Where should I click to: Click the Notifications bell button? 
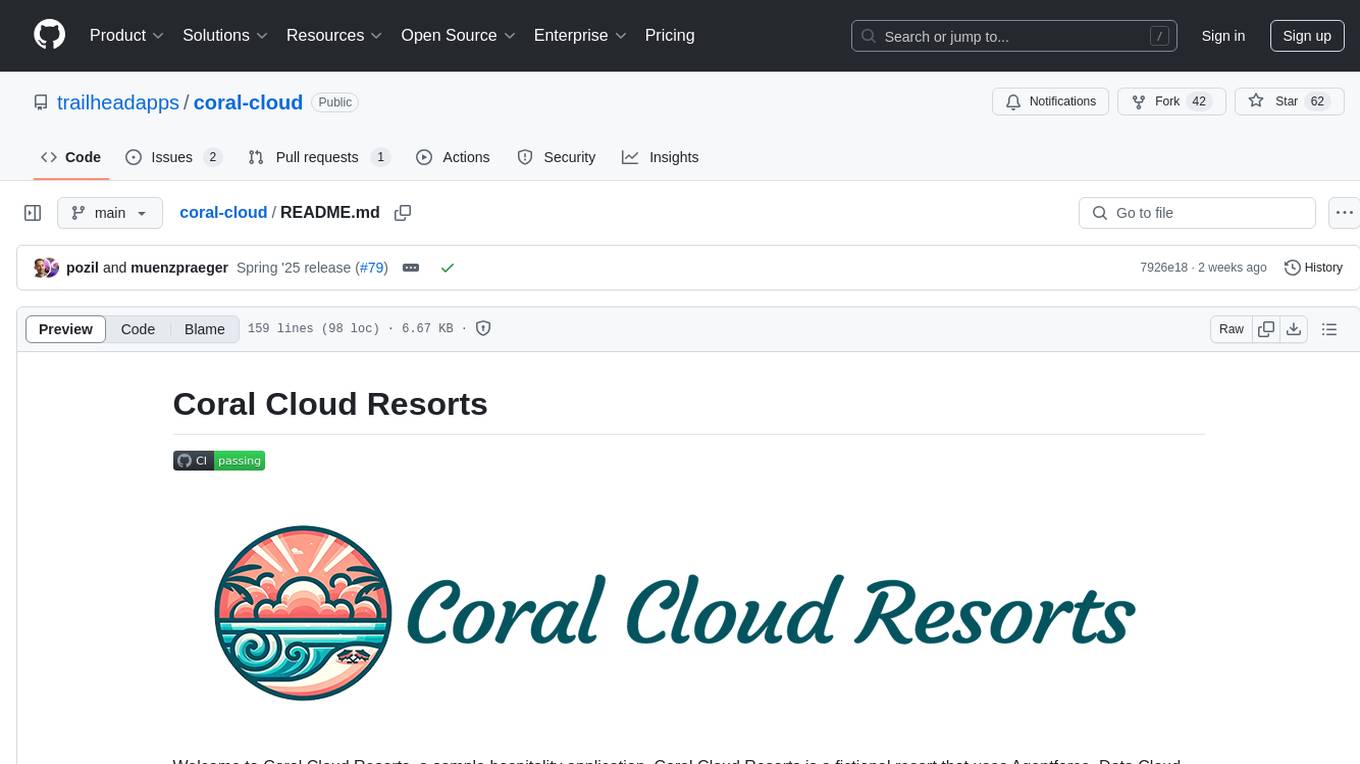(x=1051, y=102)
